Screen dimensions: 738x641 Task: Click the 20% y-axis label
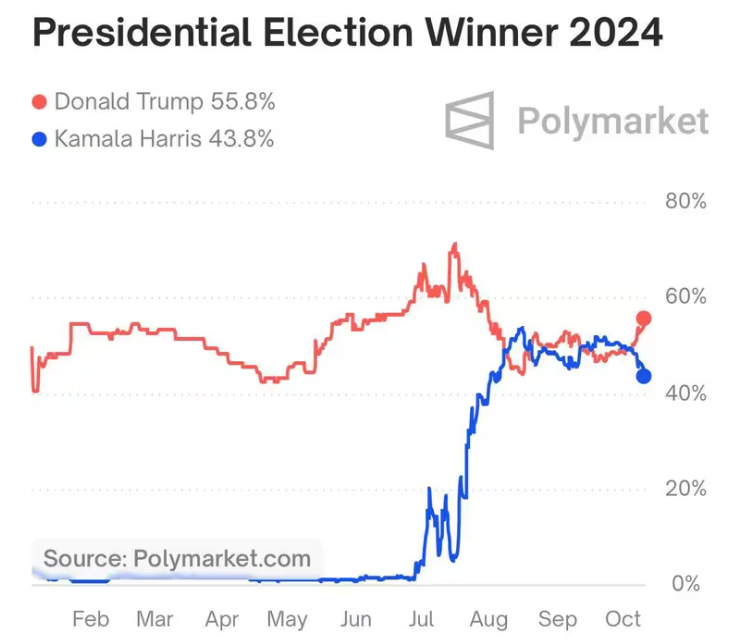686,489
